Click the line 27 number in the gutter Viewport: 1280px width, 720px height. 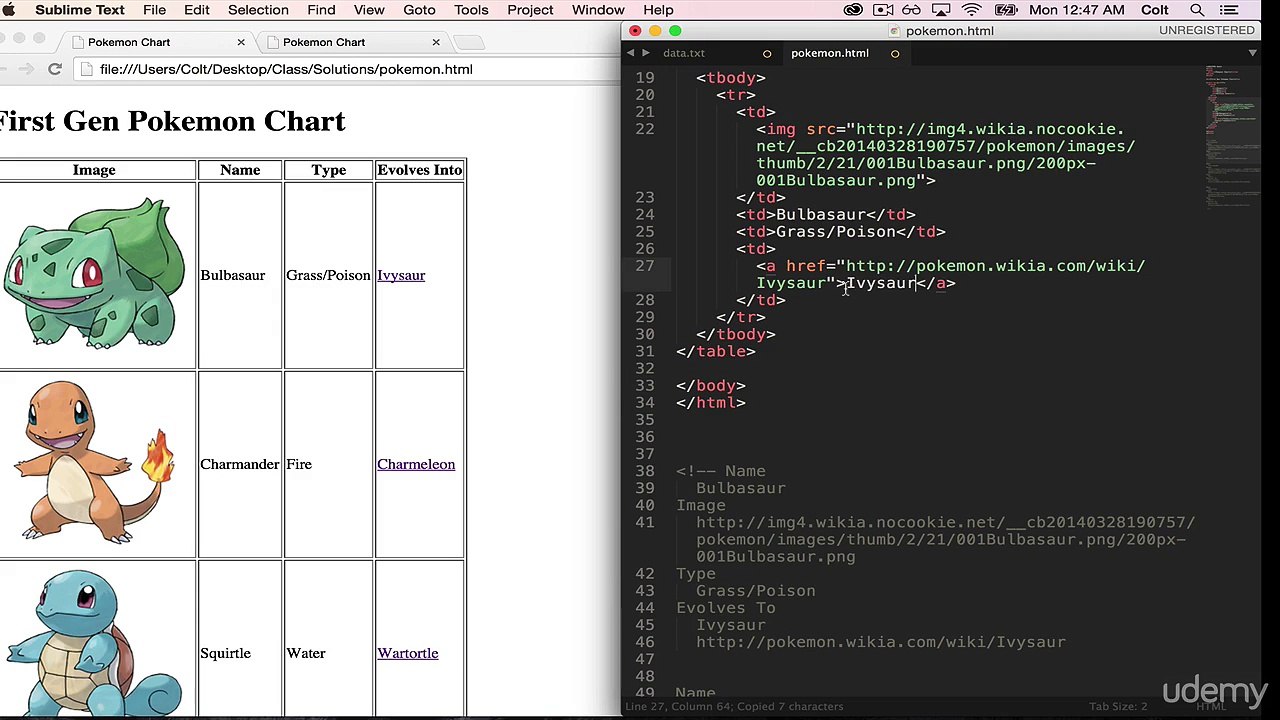(x=645, y=266)
